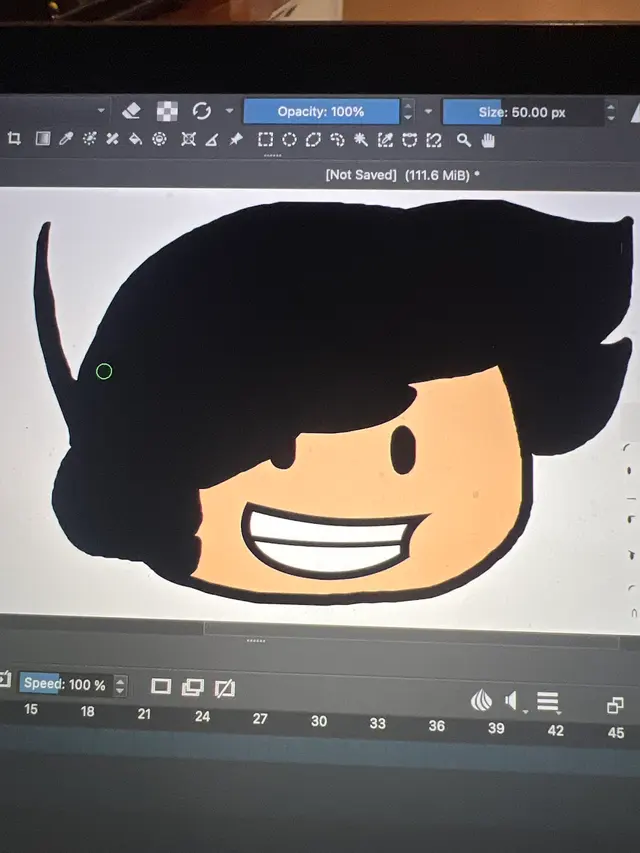Jump to frame 21 on timeline
Viewport: 640px width, 853px height.
(x=144, y=714)
